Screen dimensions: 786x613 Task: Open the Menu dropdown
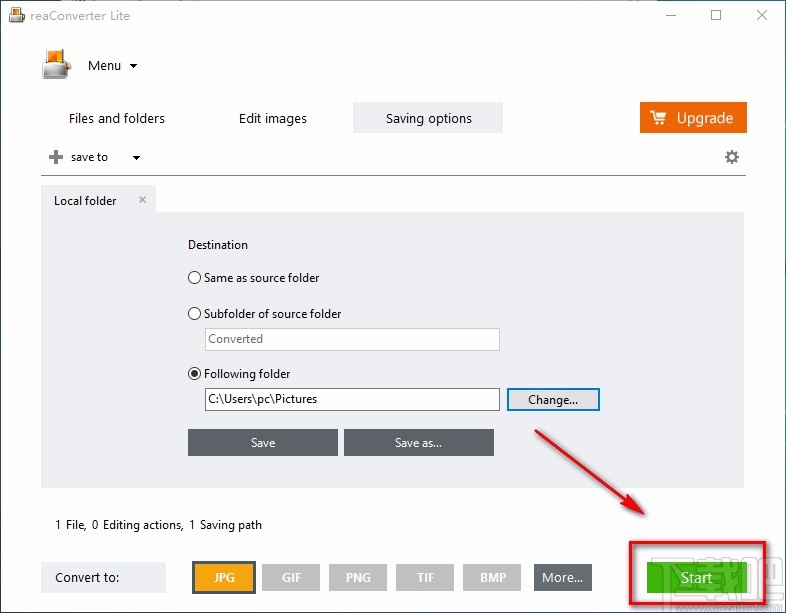point(112,66)
